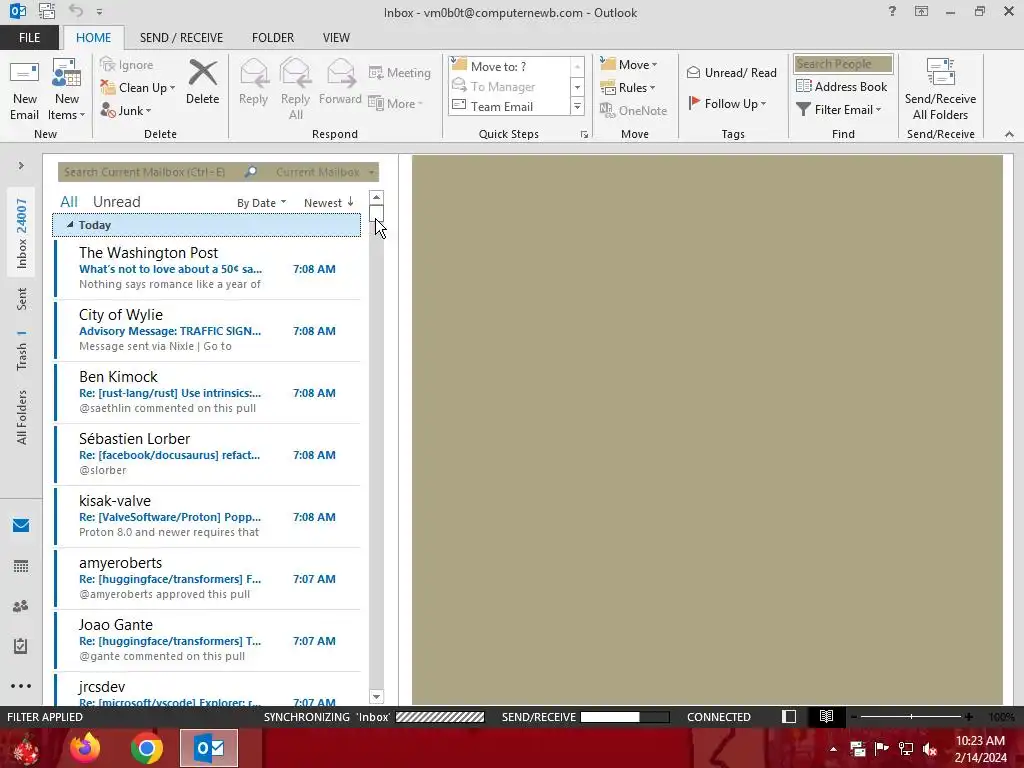Open By Date arrangement dropdown
The image size is (1024, 768).
(261, 202)
